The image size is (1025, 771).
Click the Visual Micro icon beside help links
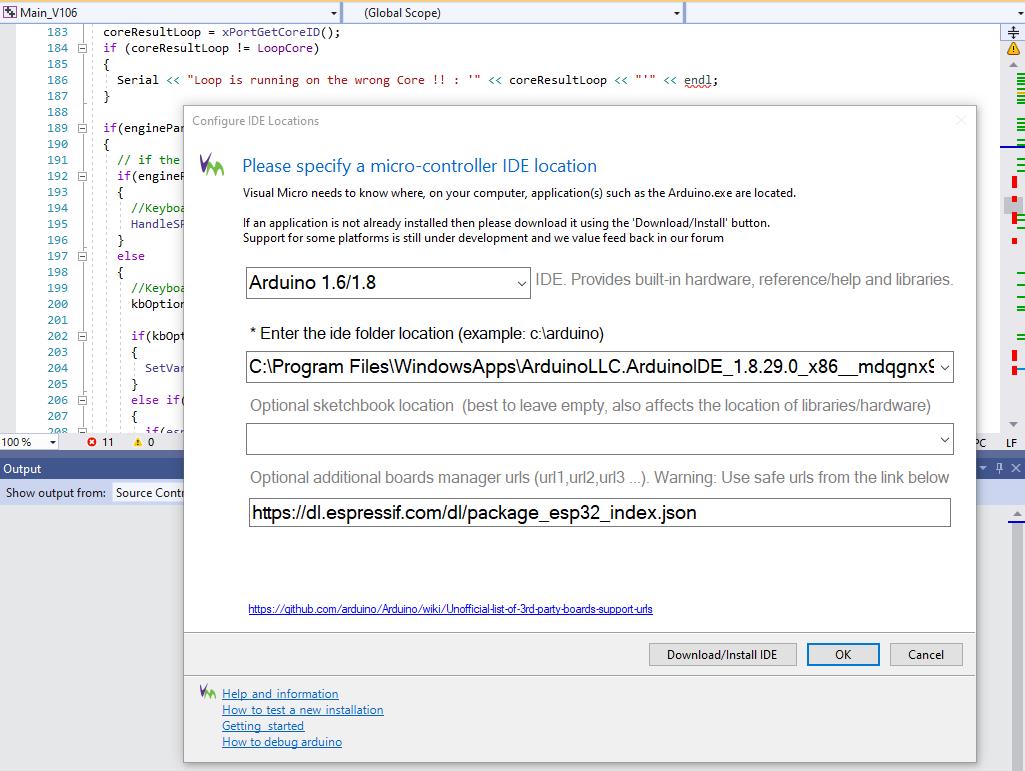pos(208,691)
